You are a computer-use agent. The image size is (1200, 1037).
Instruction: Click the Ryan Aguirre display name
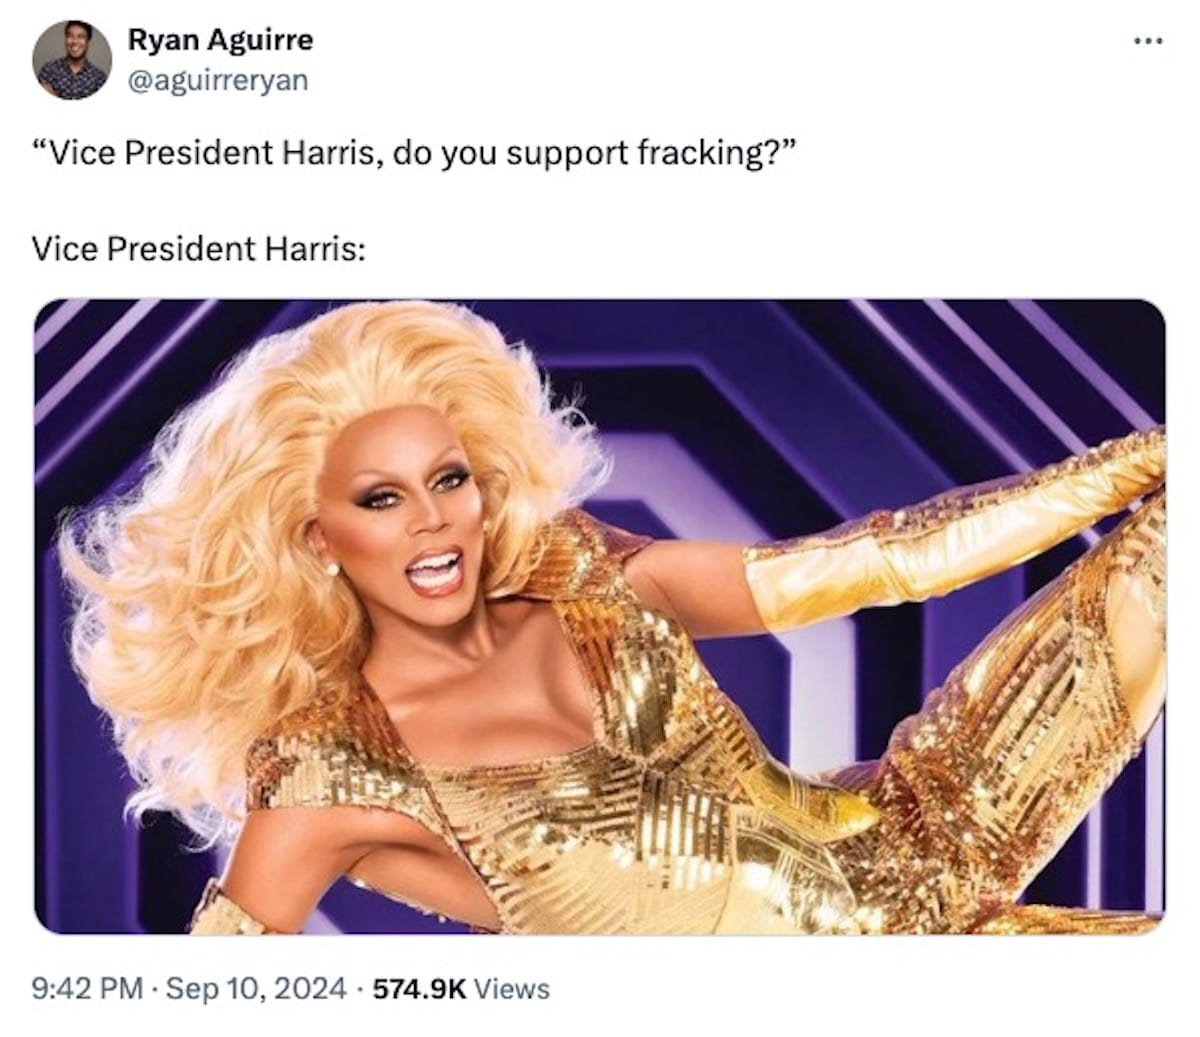coord(220,39)
